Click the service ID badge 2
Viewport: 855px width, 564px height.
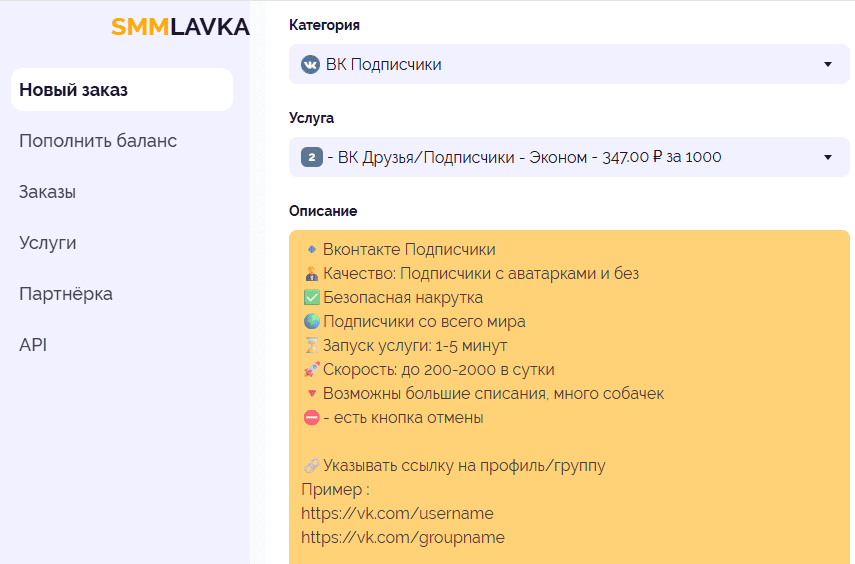[x=312, y=157]
